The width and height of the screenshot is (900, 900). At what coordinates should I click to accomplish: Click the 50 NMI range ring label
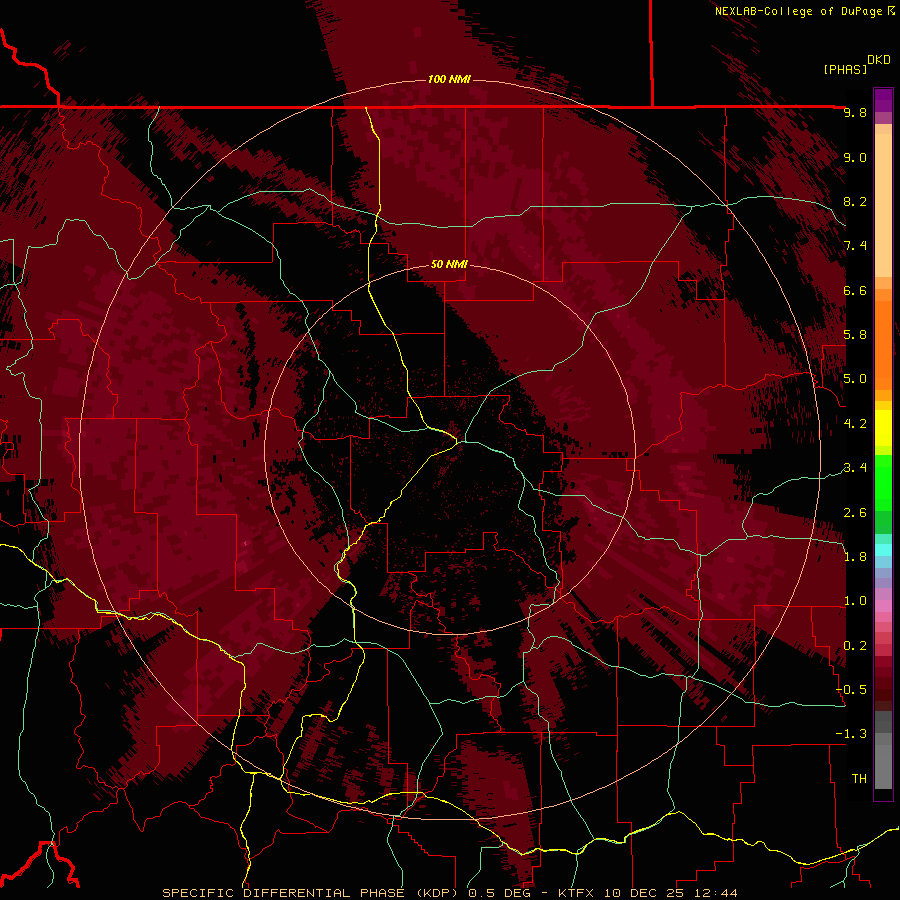pos(449,264)
